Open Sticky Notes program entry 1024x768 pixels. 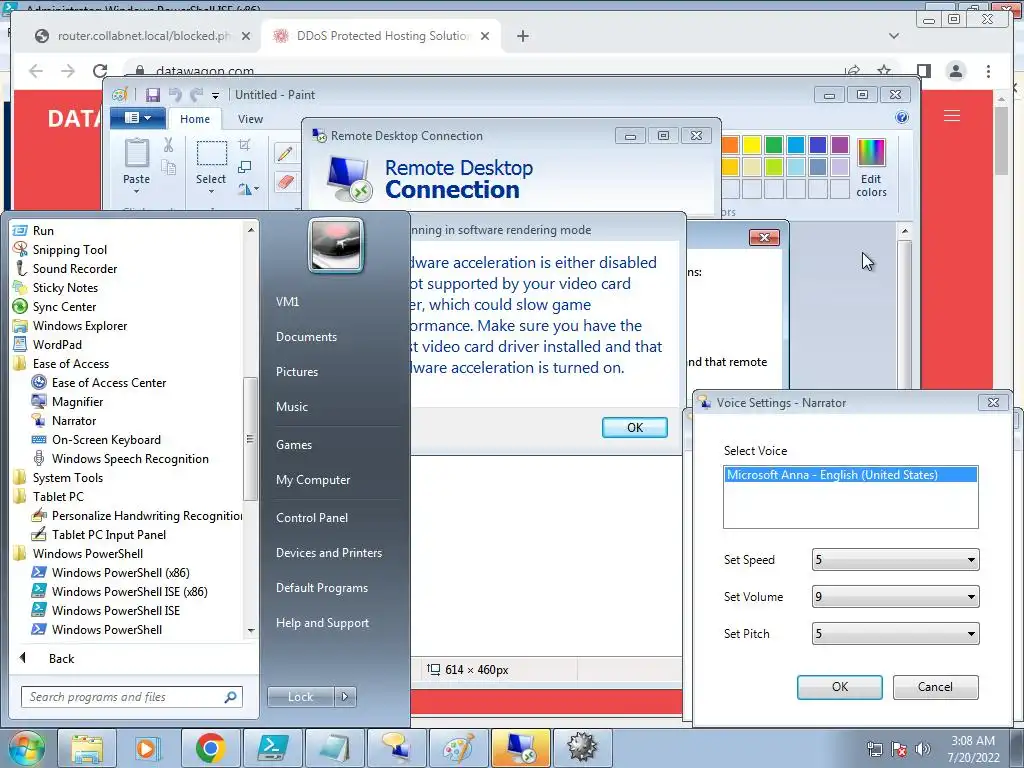pos(65,287)
